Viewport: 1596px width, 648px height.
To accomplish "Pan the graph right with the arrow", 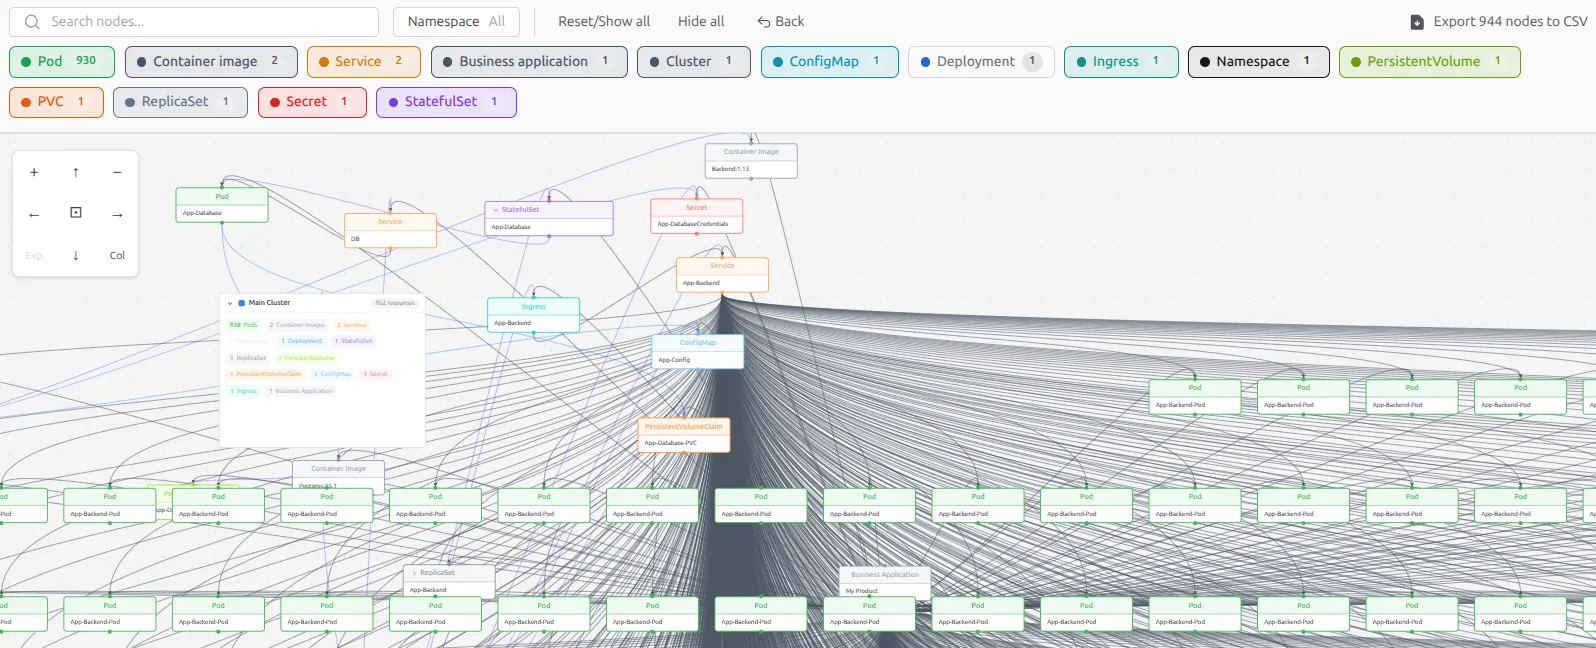I will [117, 214].
